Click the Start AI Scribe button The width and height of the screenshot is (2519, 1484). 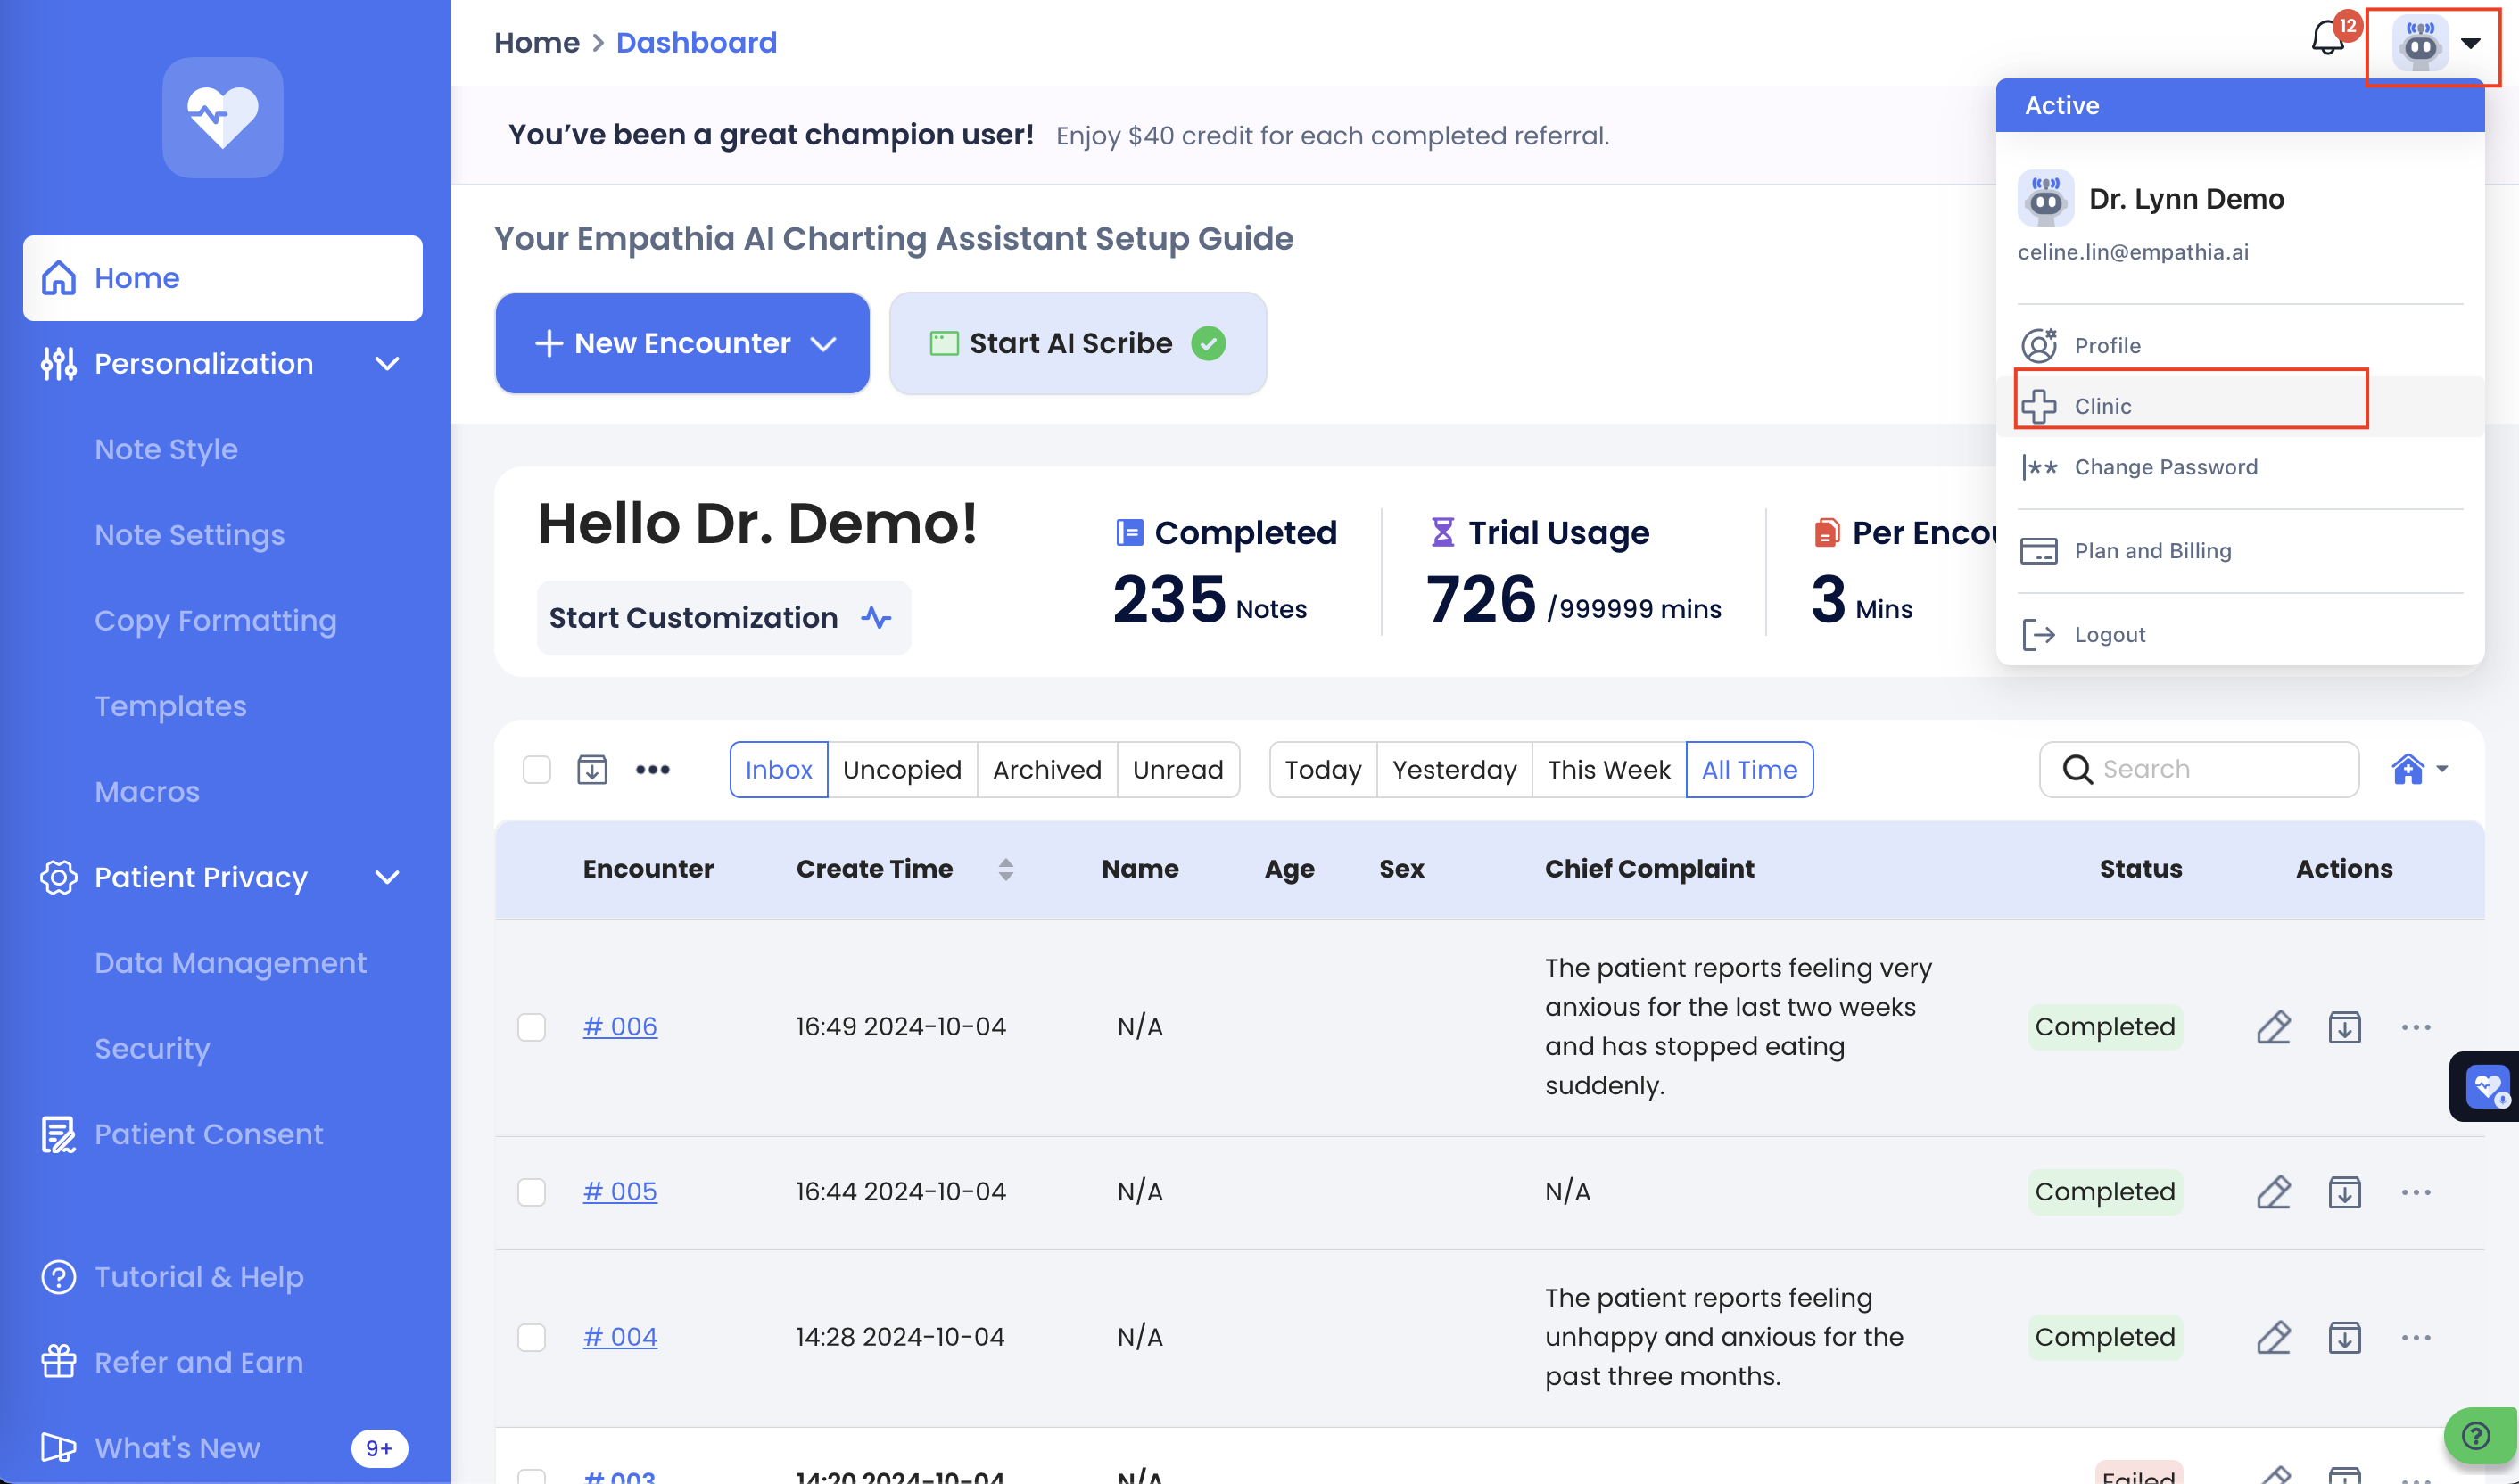point(1077,343)
